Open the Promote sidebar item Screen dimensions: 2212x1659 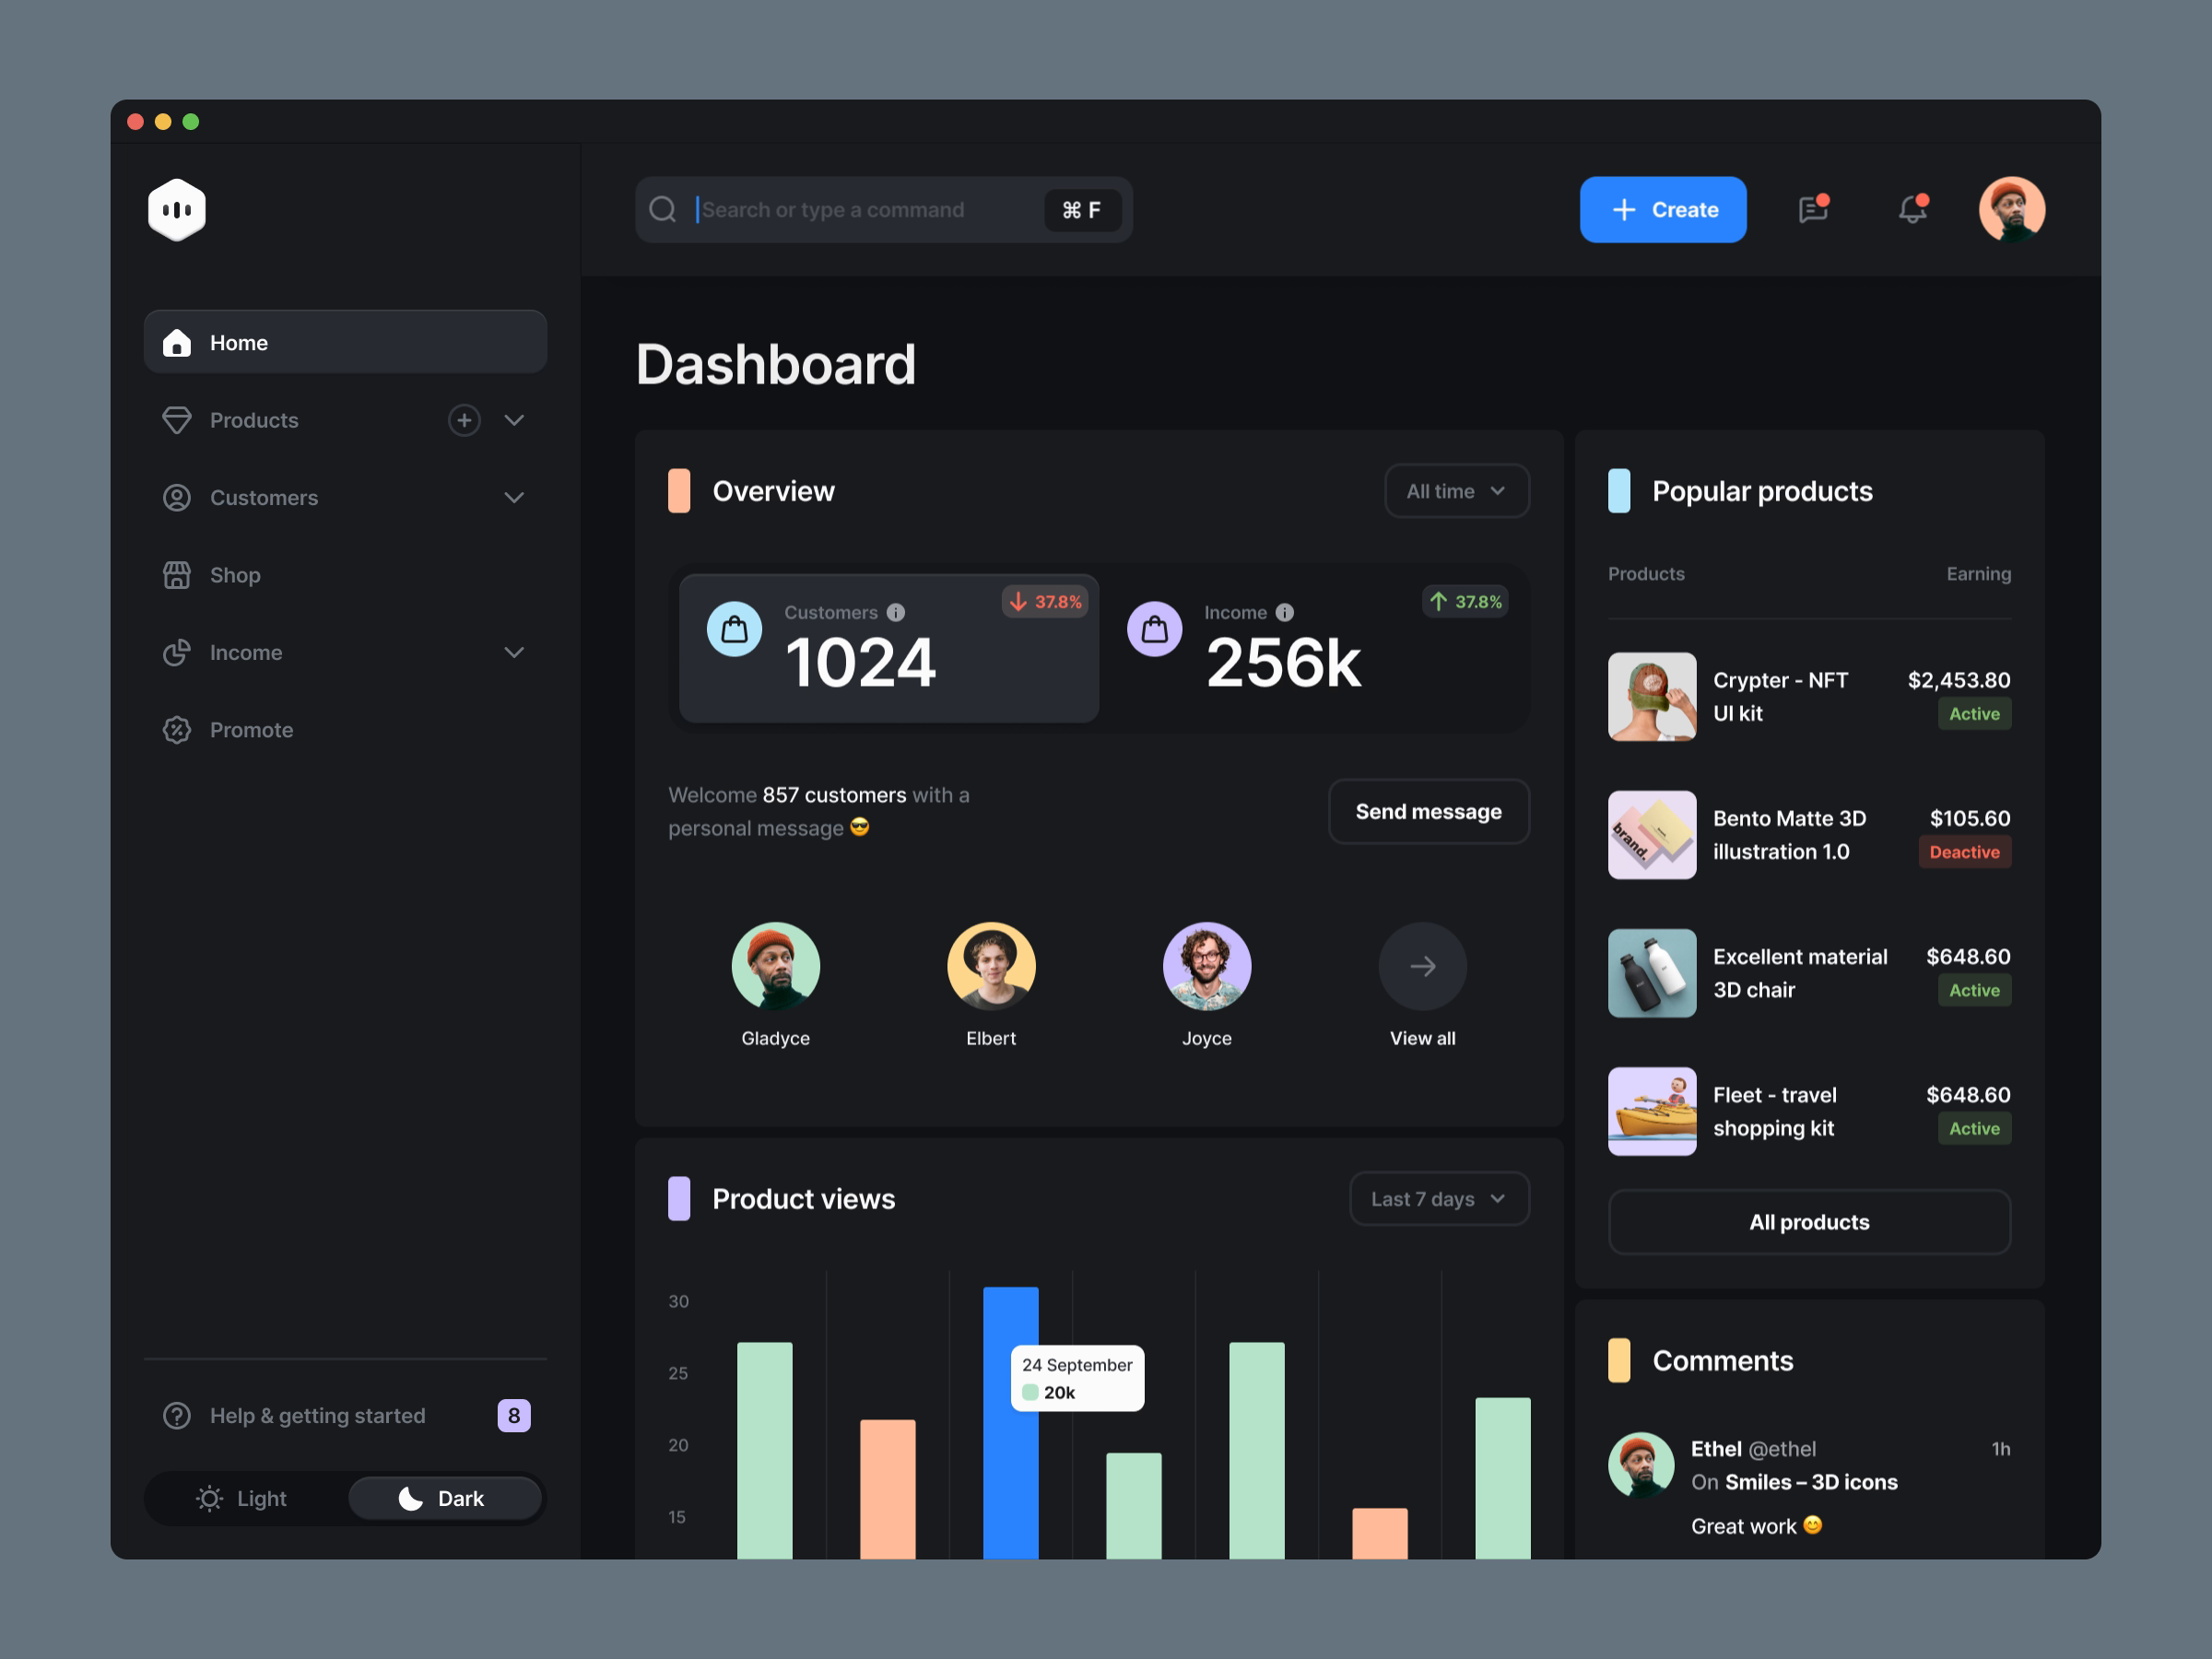pyautogui.click(x=251, y=730)
